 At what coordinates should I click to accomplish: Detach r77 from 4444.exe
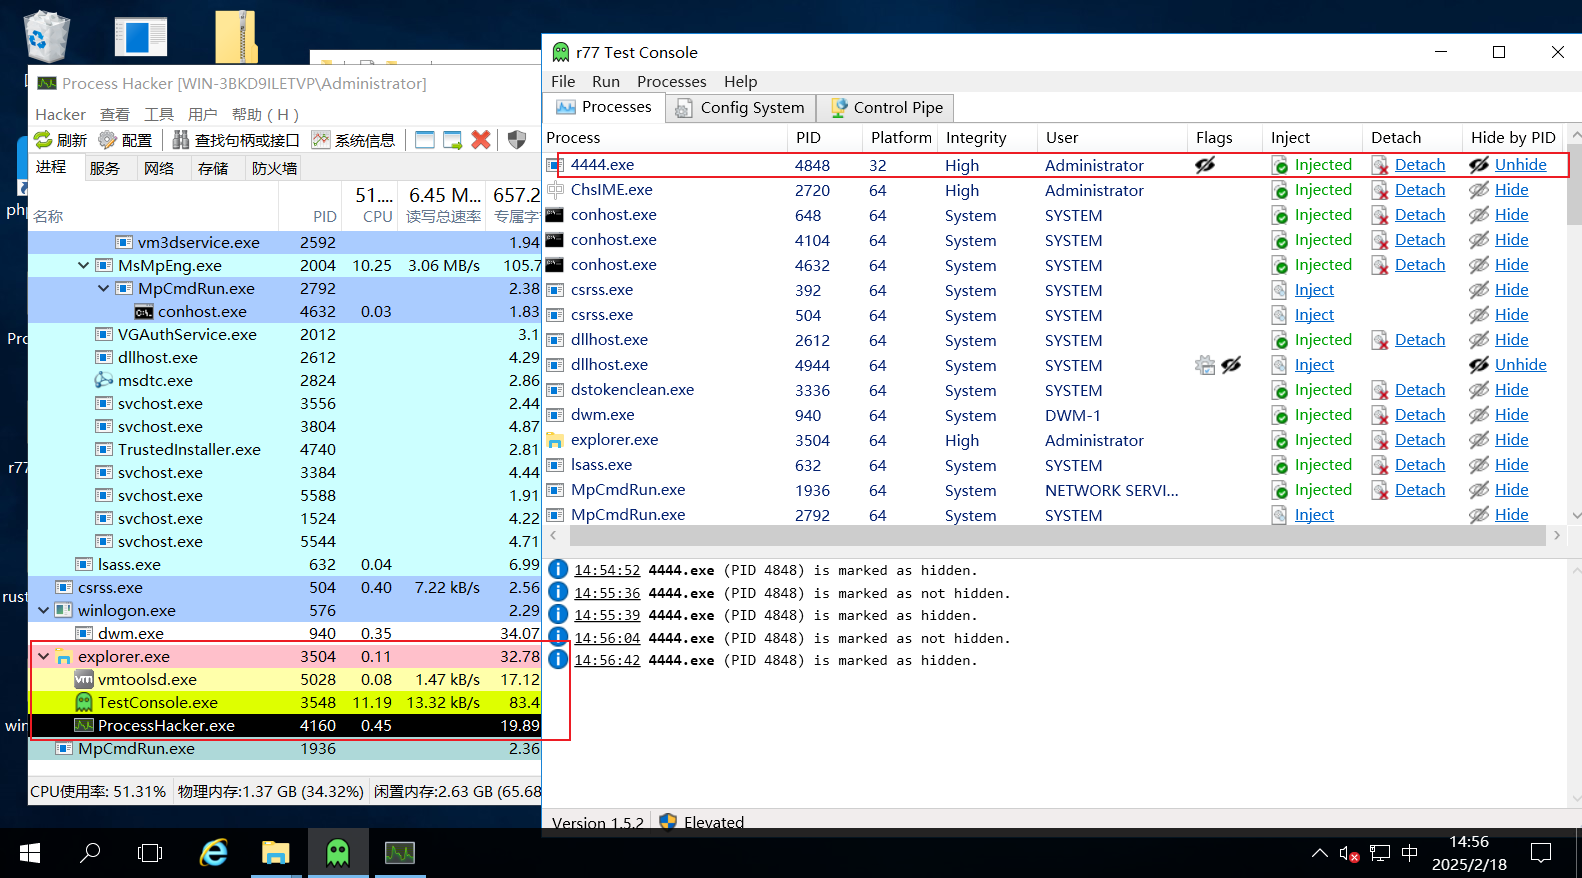pos(1420,165)
